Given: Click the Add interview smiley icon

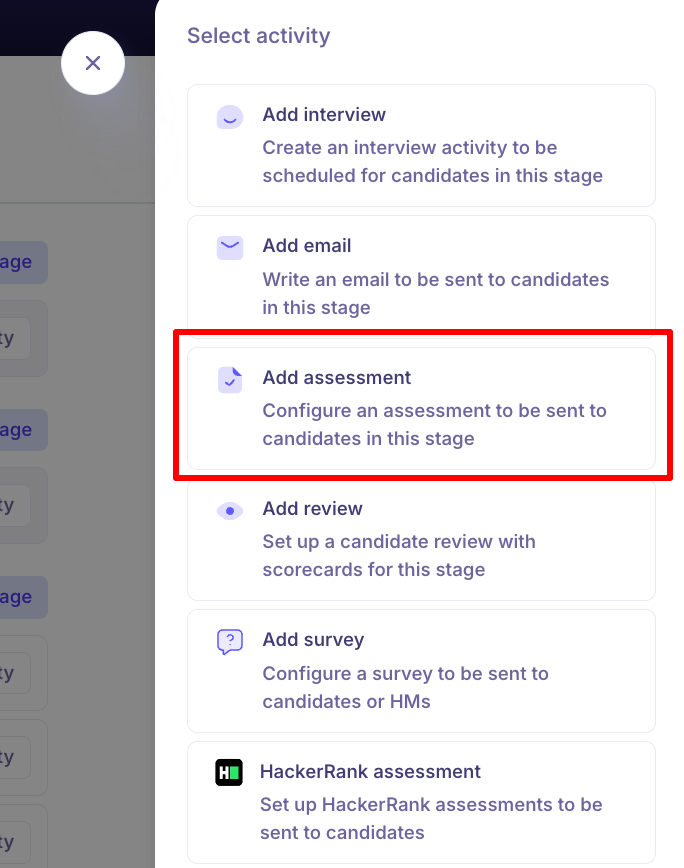Looking at the screenshot, I should click(x=230, y=117).
